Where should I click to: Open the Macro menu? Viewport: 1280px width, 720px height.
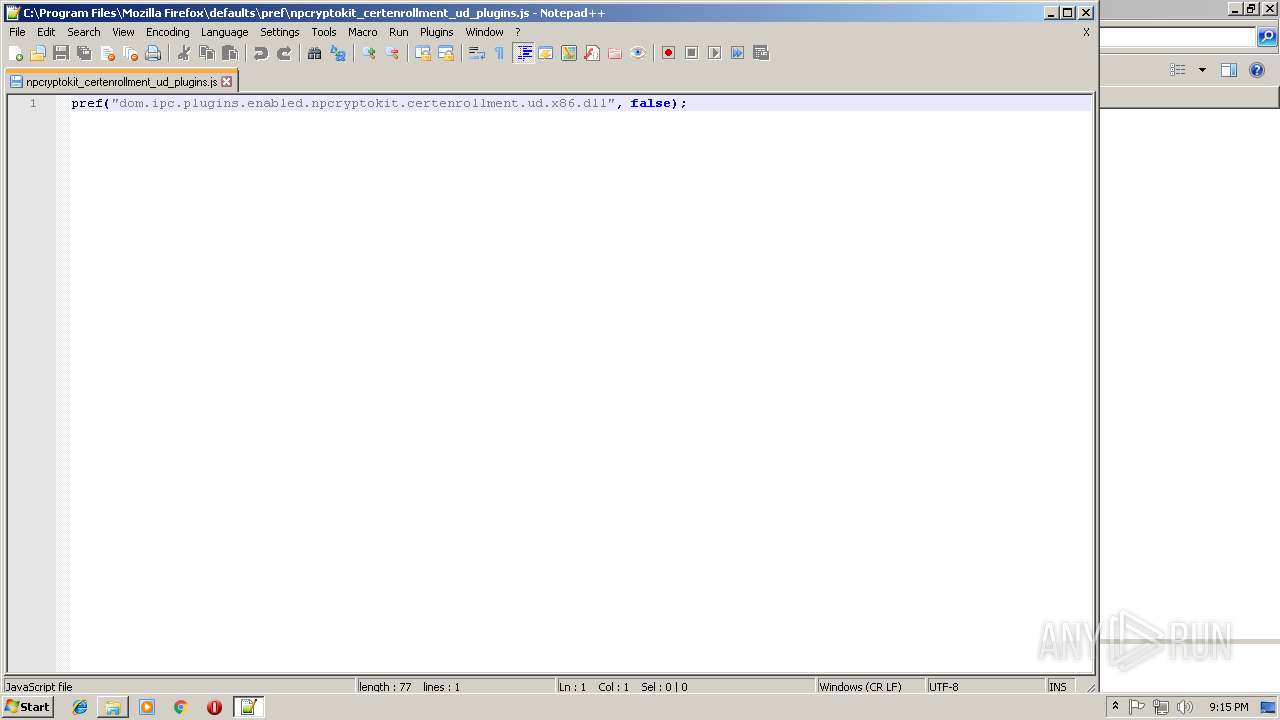point(363,32)
